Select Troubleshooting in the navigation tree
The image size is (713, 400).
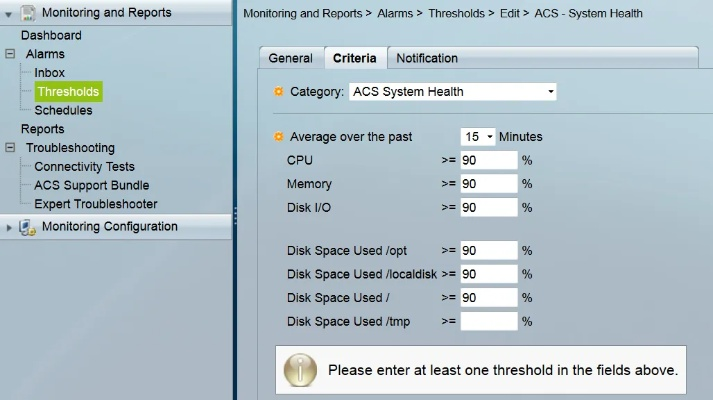(x=70, y=148)
